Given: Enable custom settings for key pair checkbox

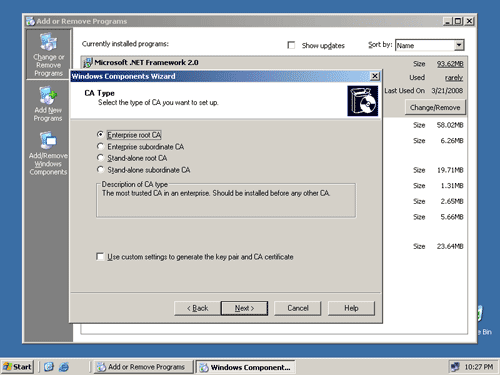Looking at the screenshot, I should [100, 256].
